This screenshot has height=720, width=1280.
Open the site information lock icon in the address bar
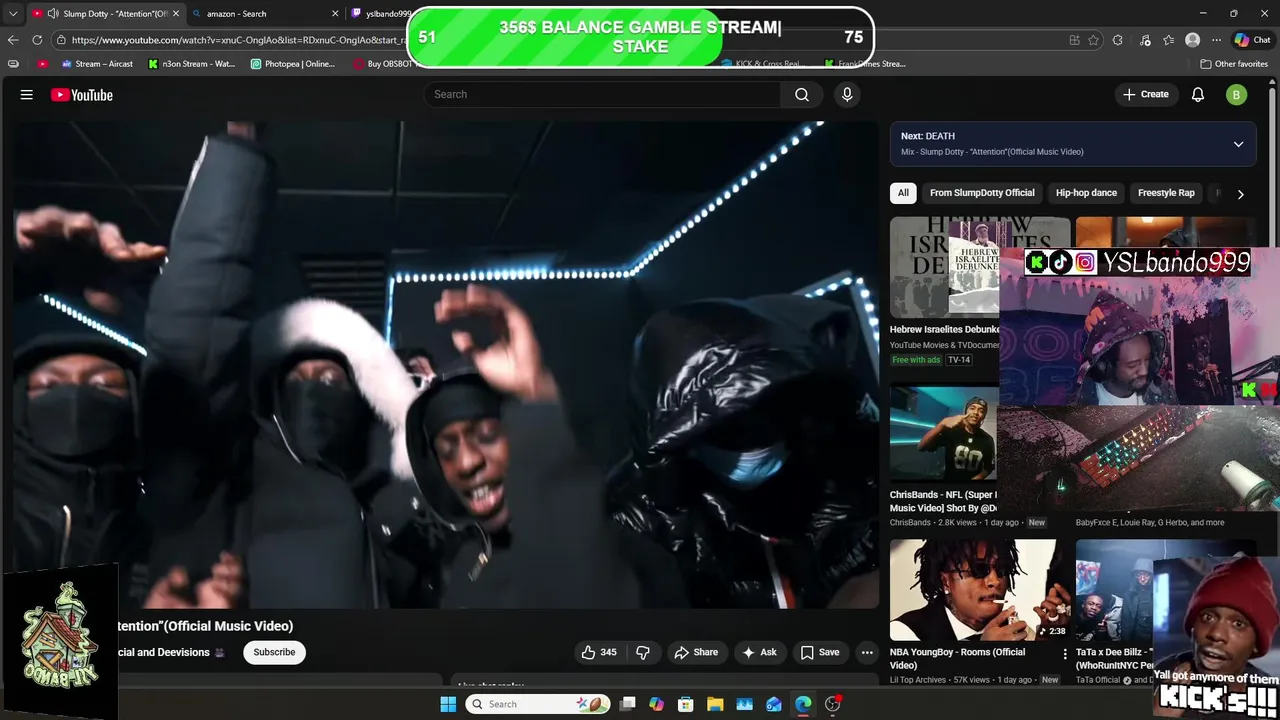[x=61, y=40]
